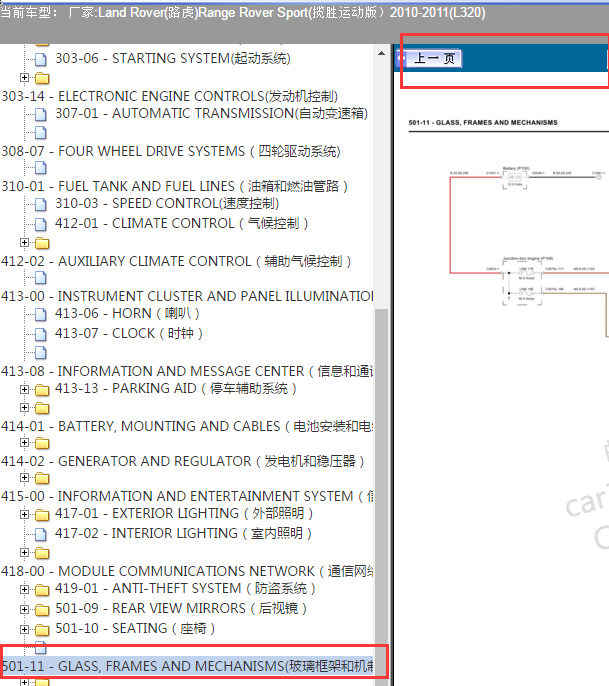Select 501-10 SEATING label
609x686 pixels.
tap(135, 628)
